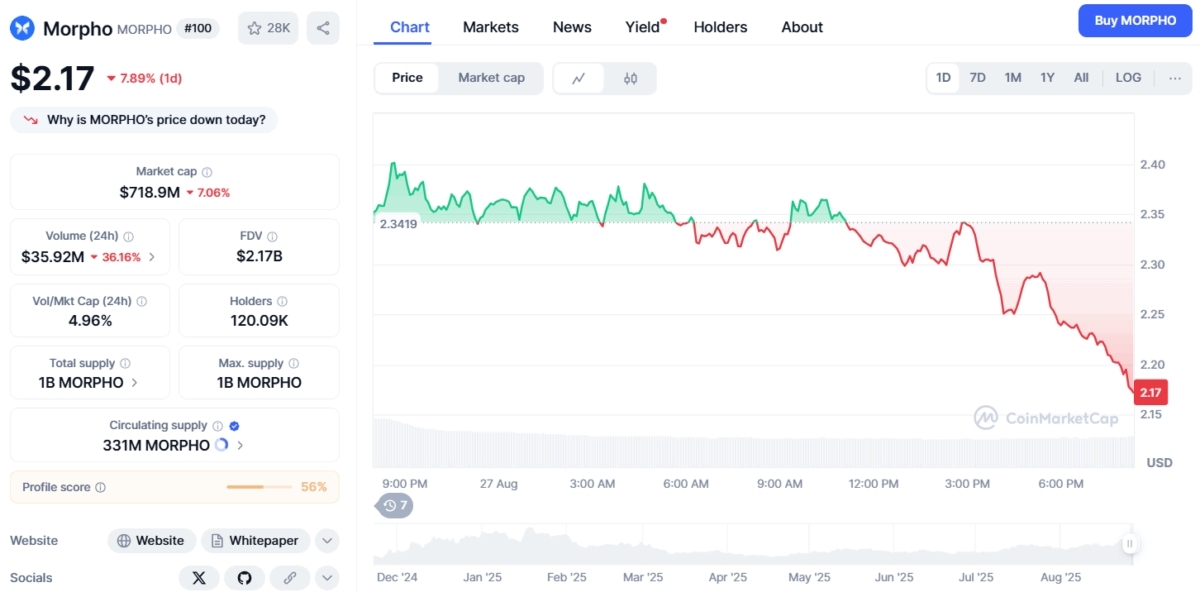Open the Markets tab
The height and width of the screenshot is (592, 1200).
click(x=490, y=27)
